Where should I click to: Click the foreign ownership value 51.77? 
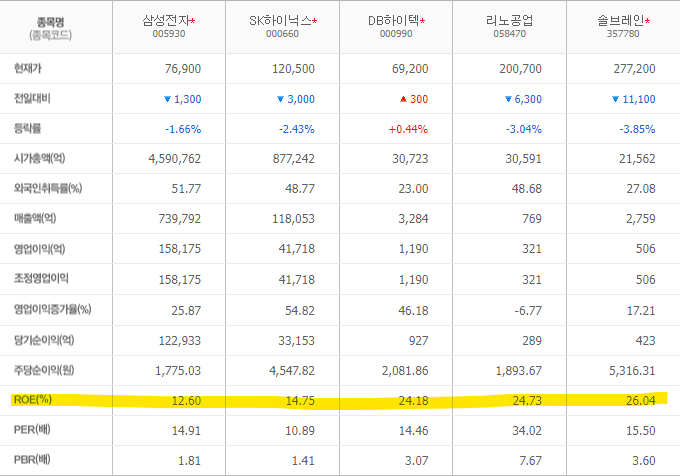click(186, 189)
